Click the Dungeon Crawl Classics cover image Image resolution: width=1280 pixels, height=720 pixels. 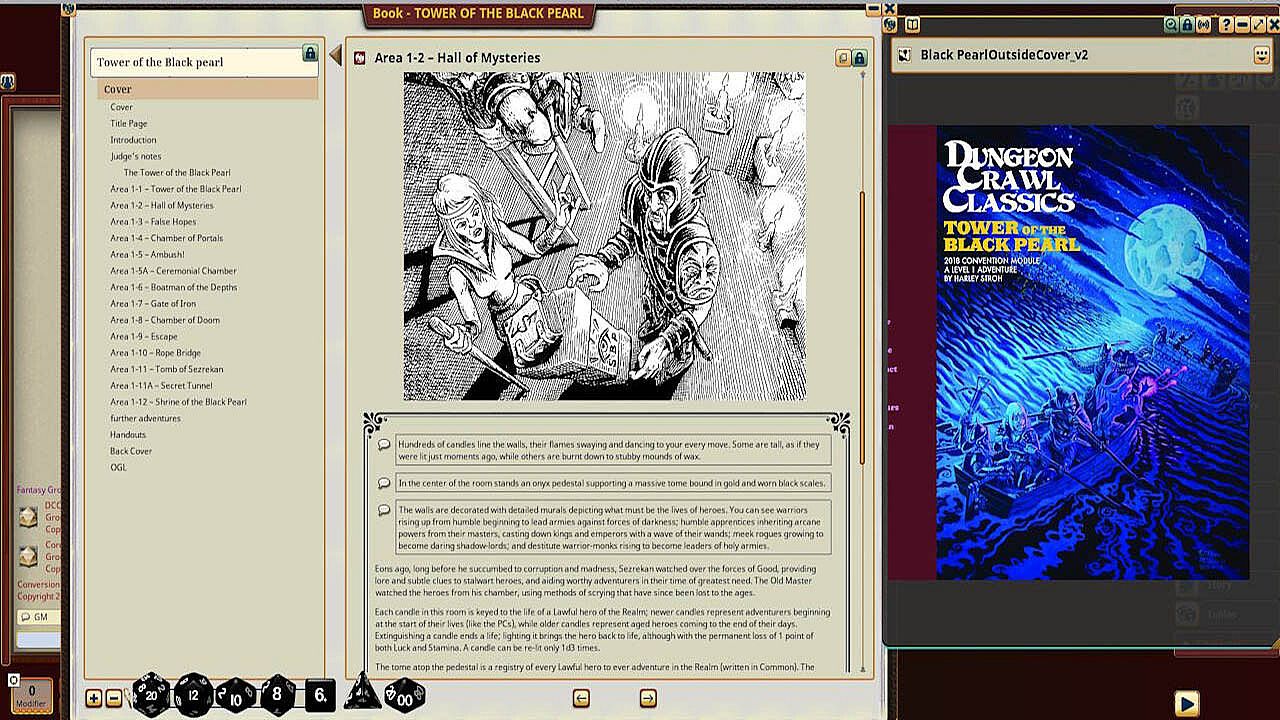click(1093, 352)
